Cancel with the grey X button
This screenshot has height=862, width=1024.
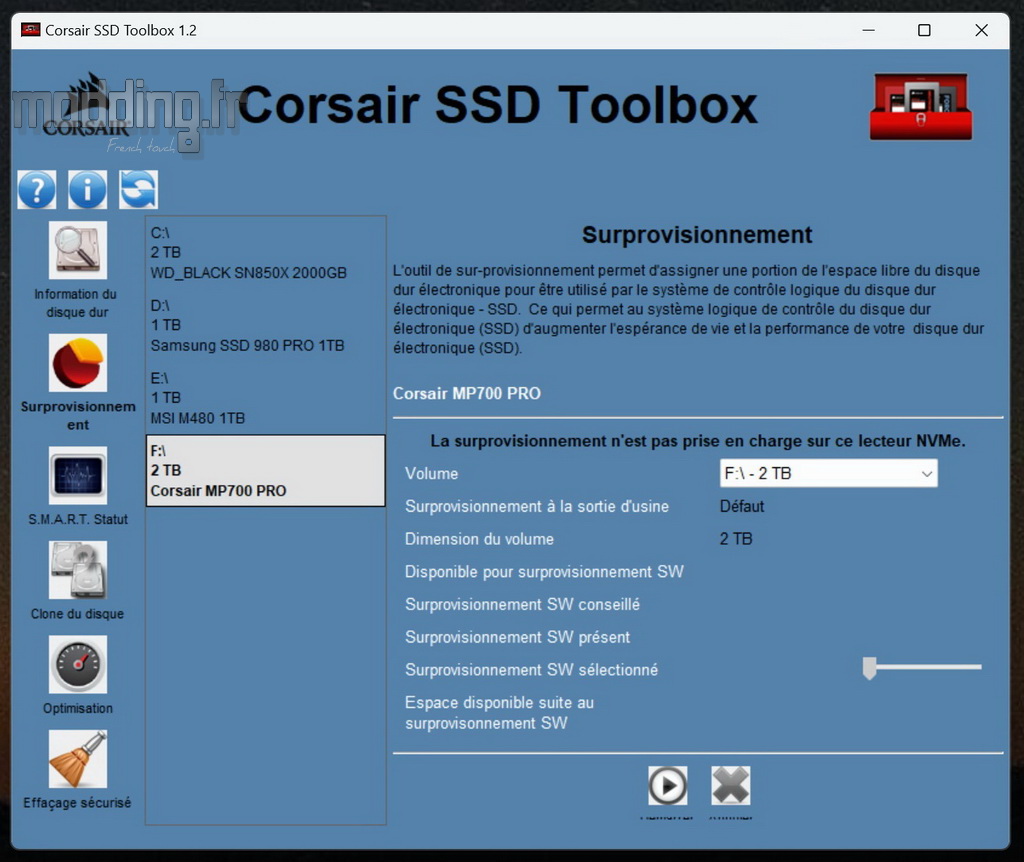[x=731, y=786]
